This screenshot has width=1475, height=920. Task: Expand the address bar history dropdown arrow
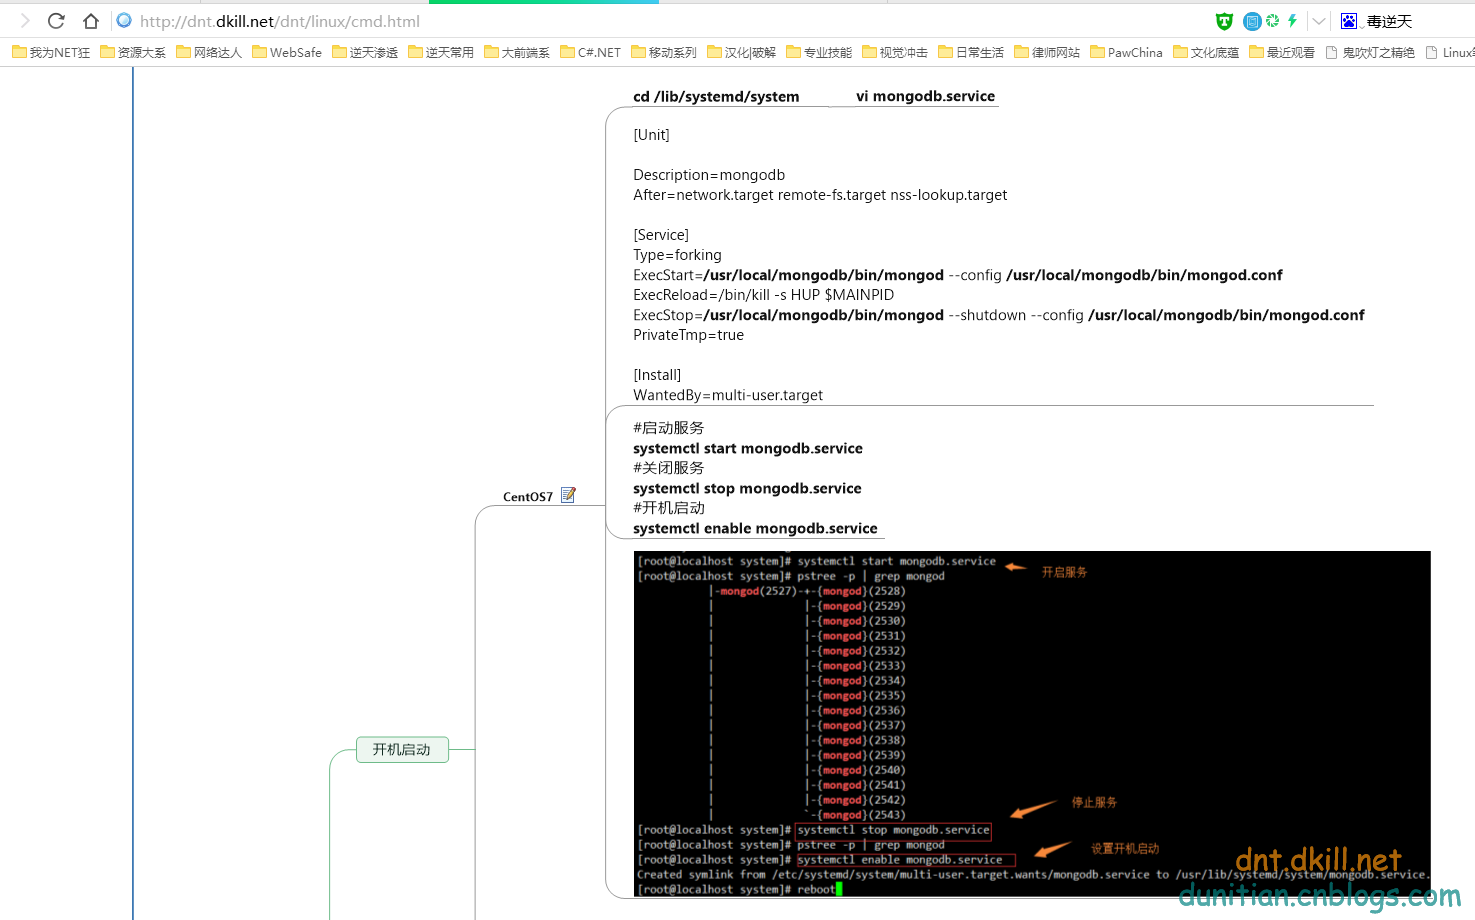click(x=1319, y=21)
